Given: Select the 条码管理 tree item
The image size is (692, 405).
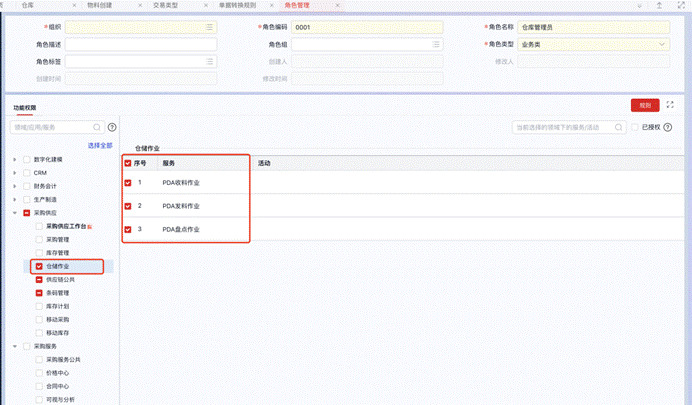Looking at the screenshot, I should point(57,293).
